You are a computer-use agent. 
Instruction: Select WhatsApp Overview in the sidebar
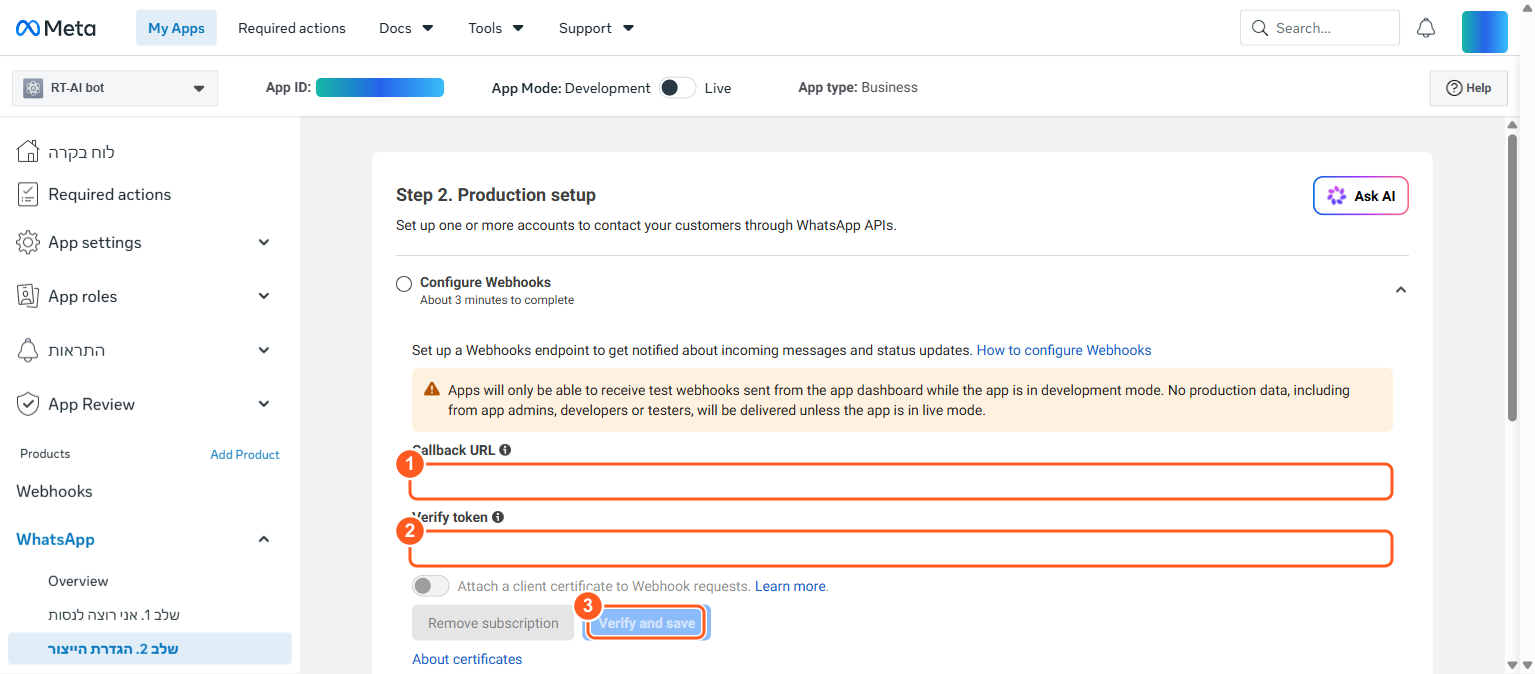point(78,581)
